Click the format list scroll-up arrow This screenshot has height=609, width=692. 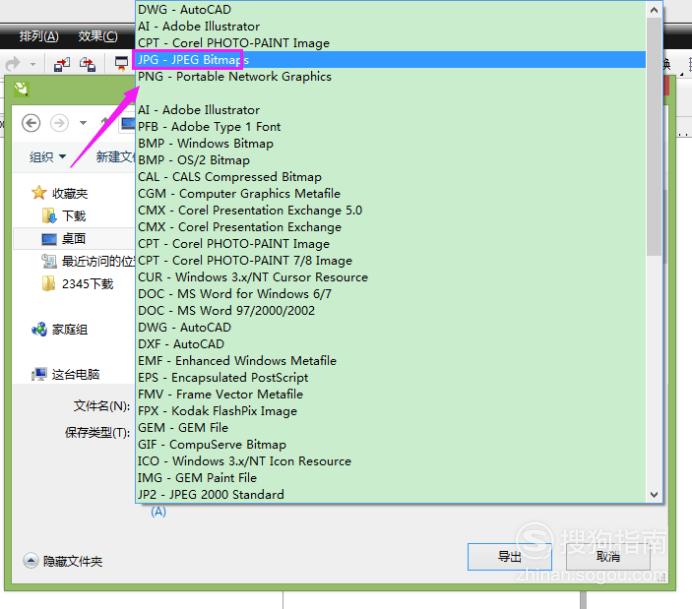[x=654, y=10]
